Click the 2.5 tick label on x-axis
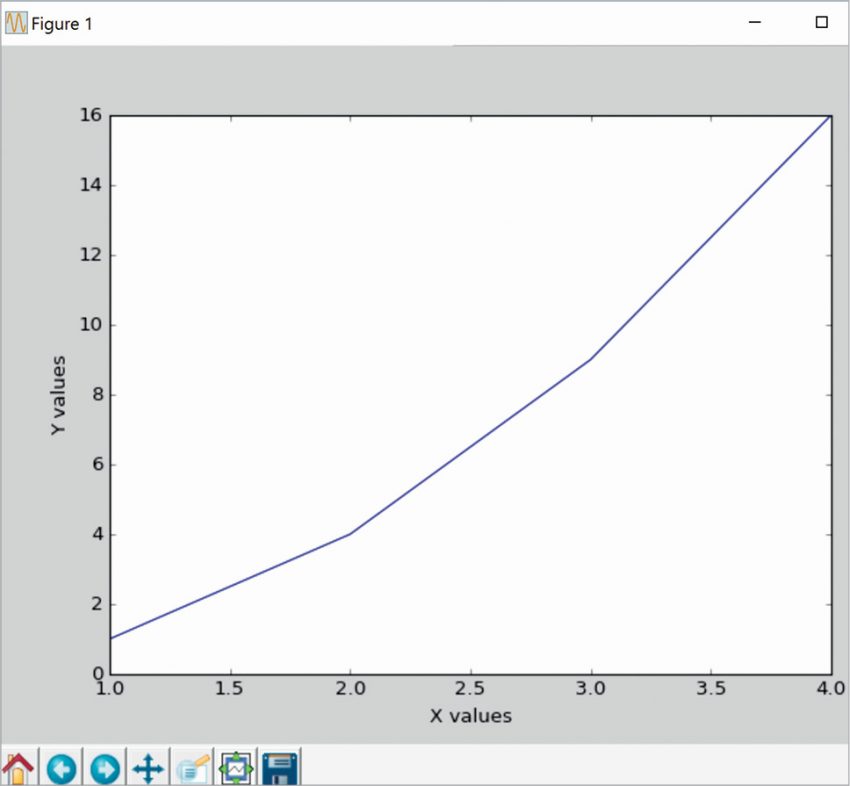The height and width of the screenshot is (786, 850). pyautogui.click(x=470, y=688)
